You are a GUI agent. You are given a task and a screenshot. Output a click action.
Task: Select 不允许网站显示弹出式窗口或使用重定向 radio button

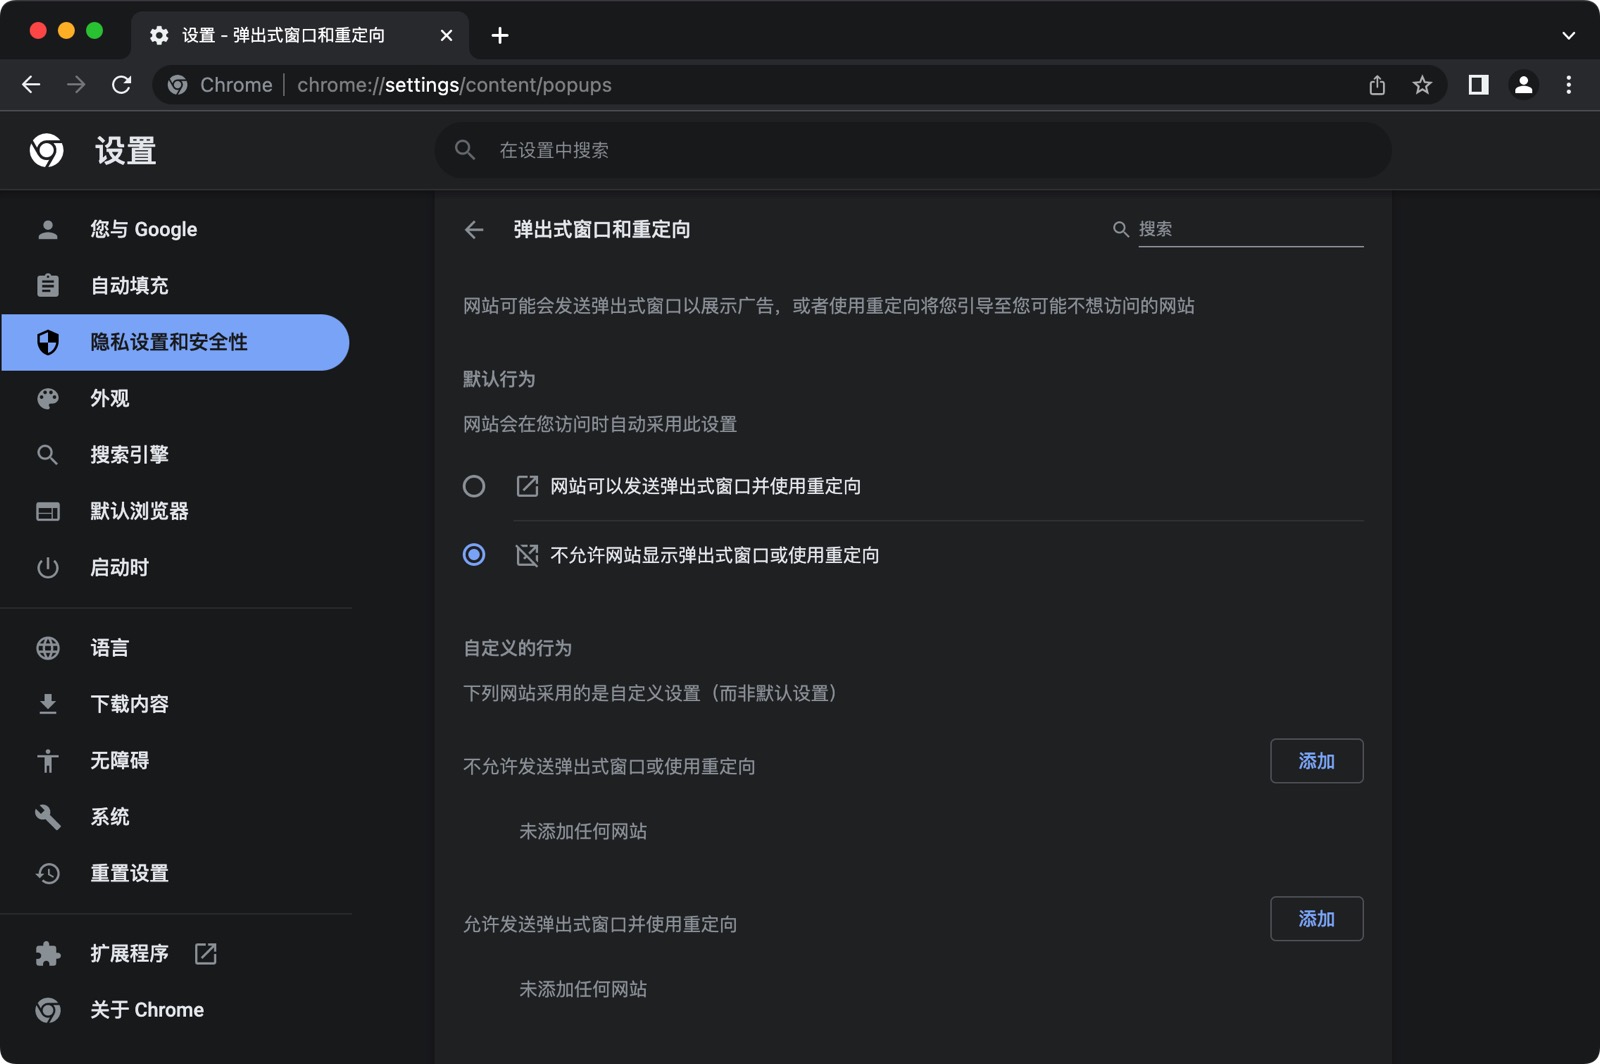click(474, 555)
